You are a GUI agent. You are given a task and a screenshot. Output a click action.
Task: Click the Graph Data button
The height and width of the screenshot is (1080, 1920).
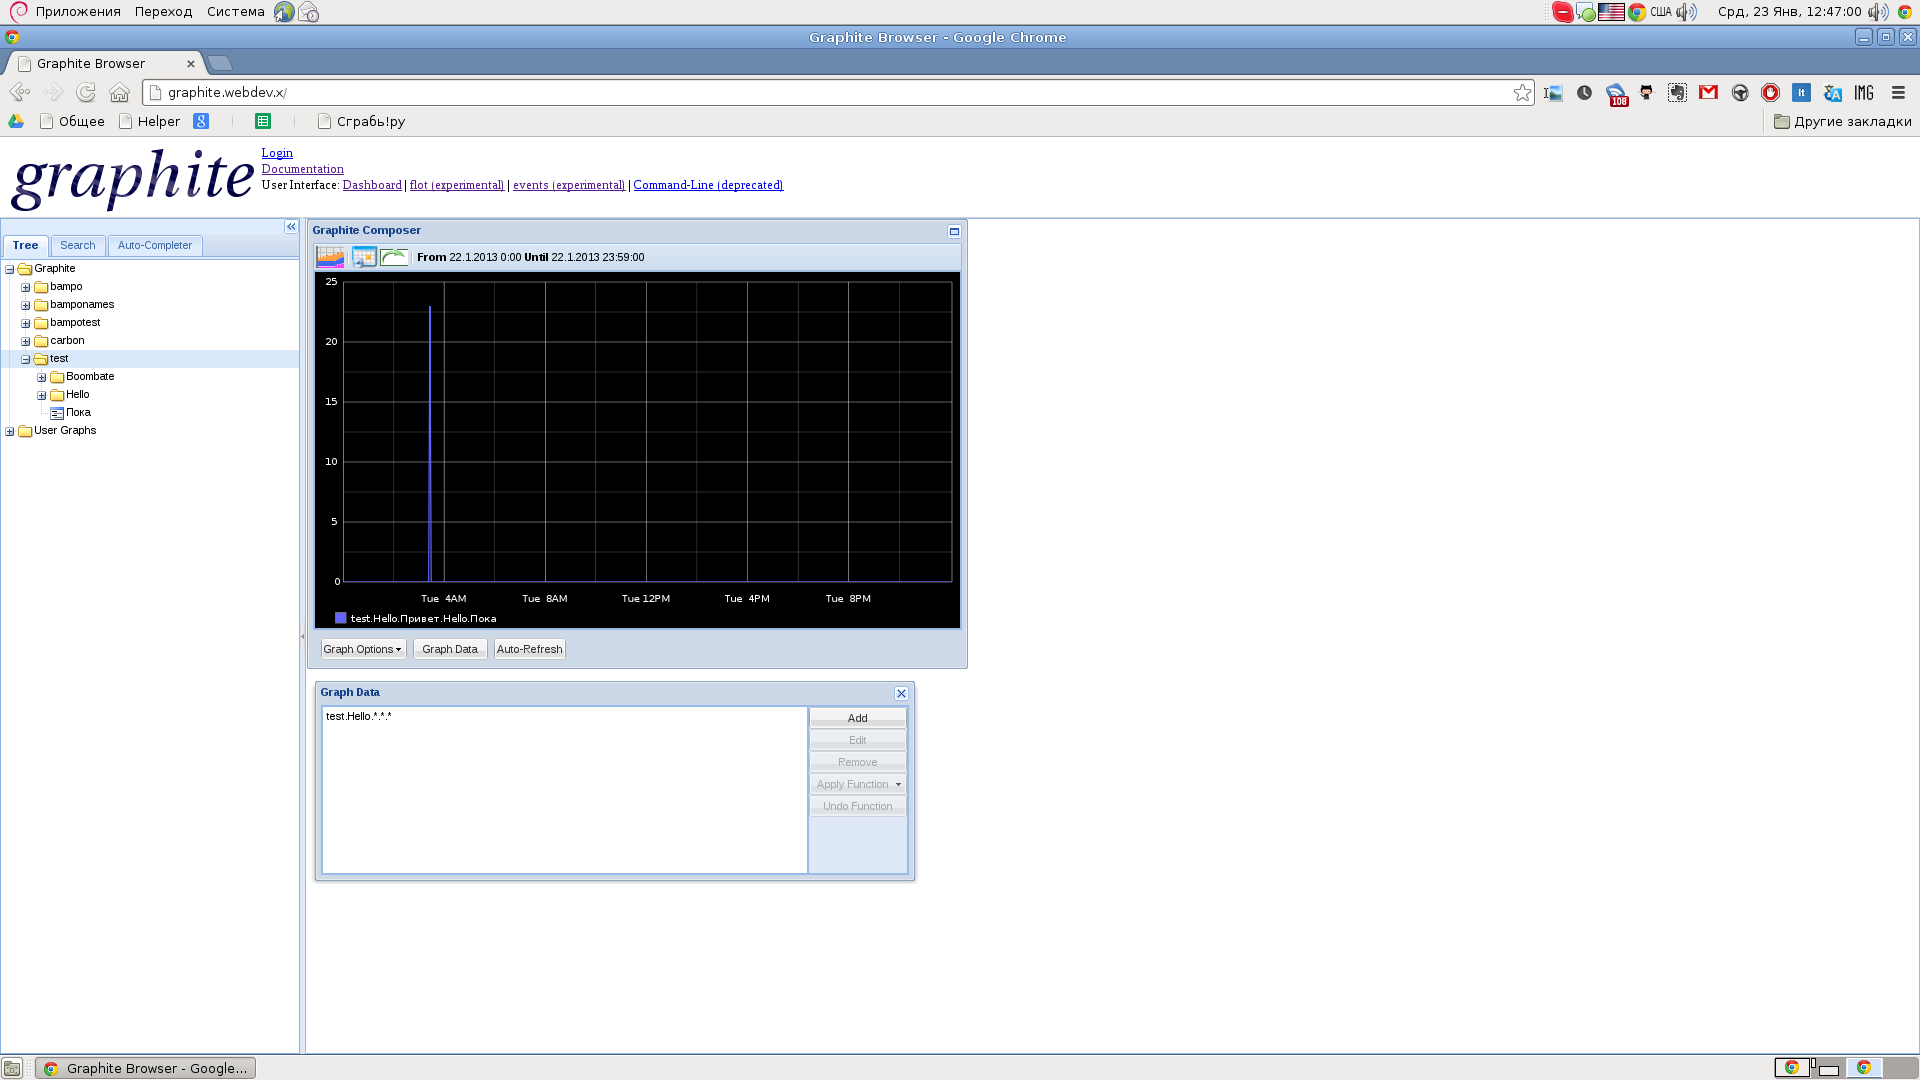click(450, 649)
